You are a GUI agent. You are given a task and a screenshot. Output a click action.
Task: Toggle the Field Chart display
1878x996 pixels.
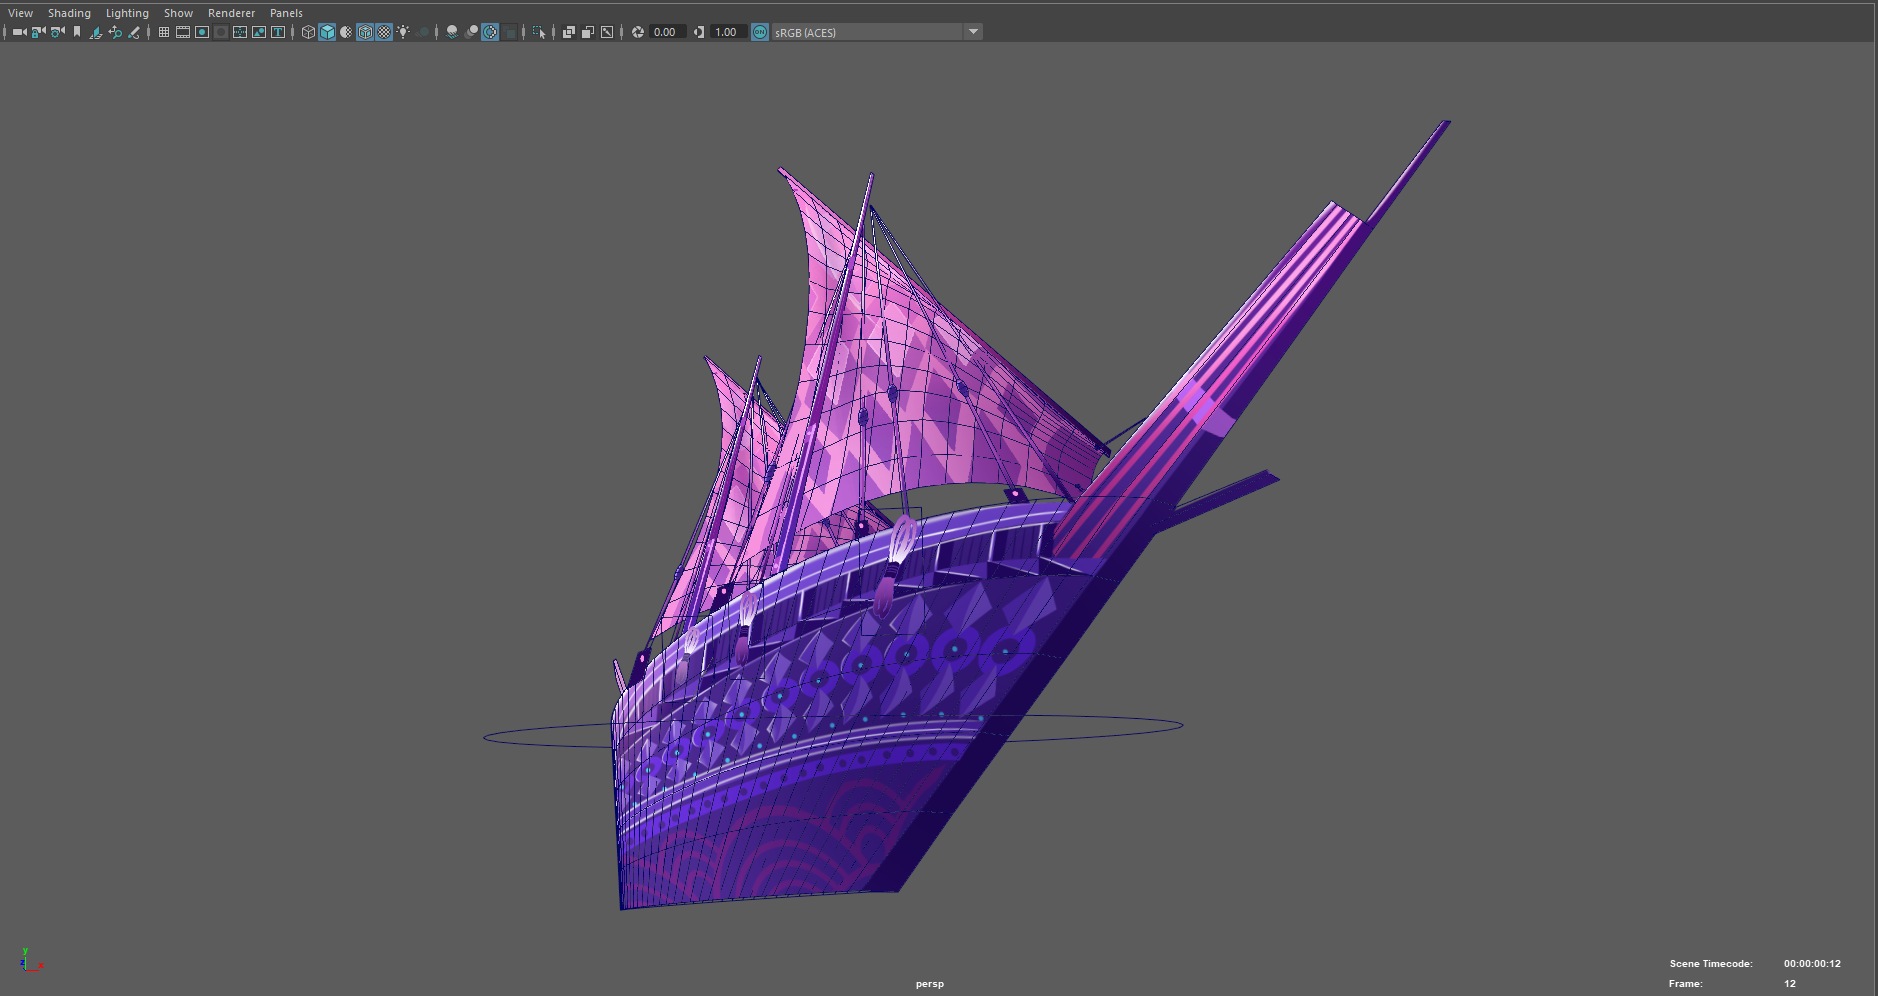coord(240,32)
